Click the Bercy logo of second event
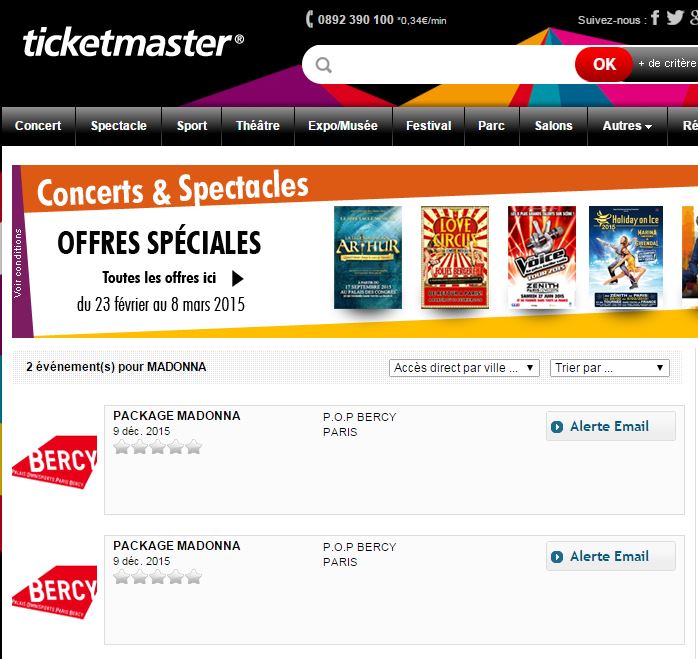 [x=55, y=592]
